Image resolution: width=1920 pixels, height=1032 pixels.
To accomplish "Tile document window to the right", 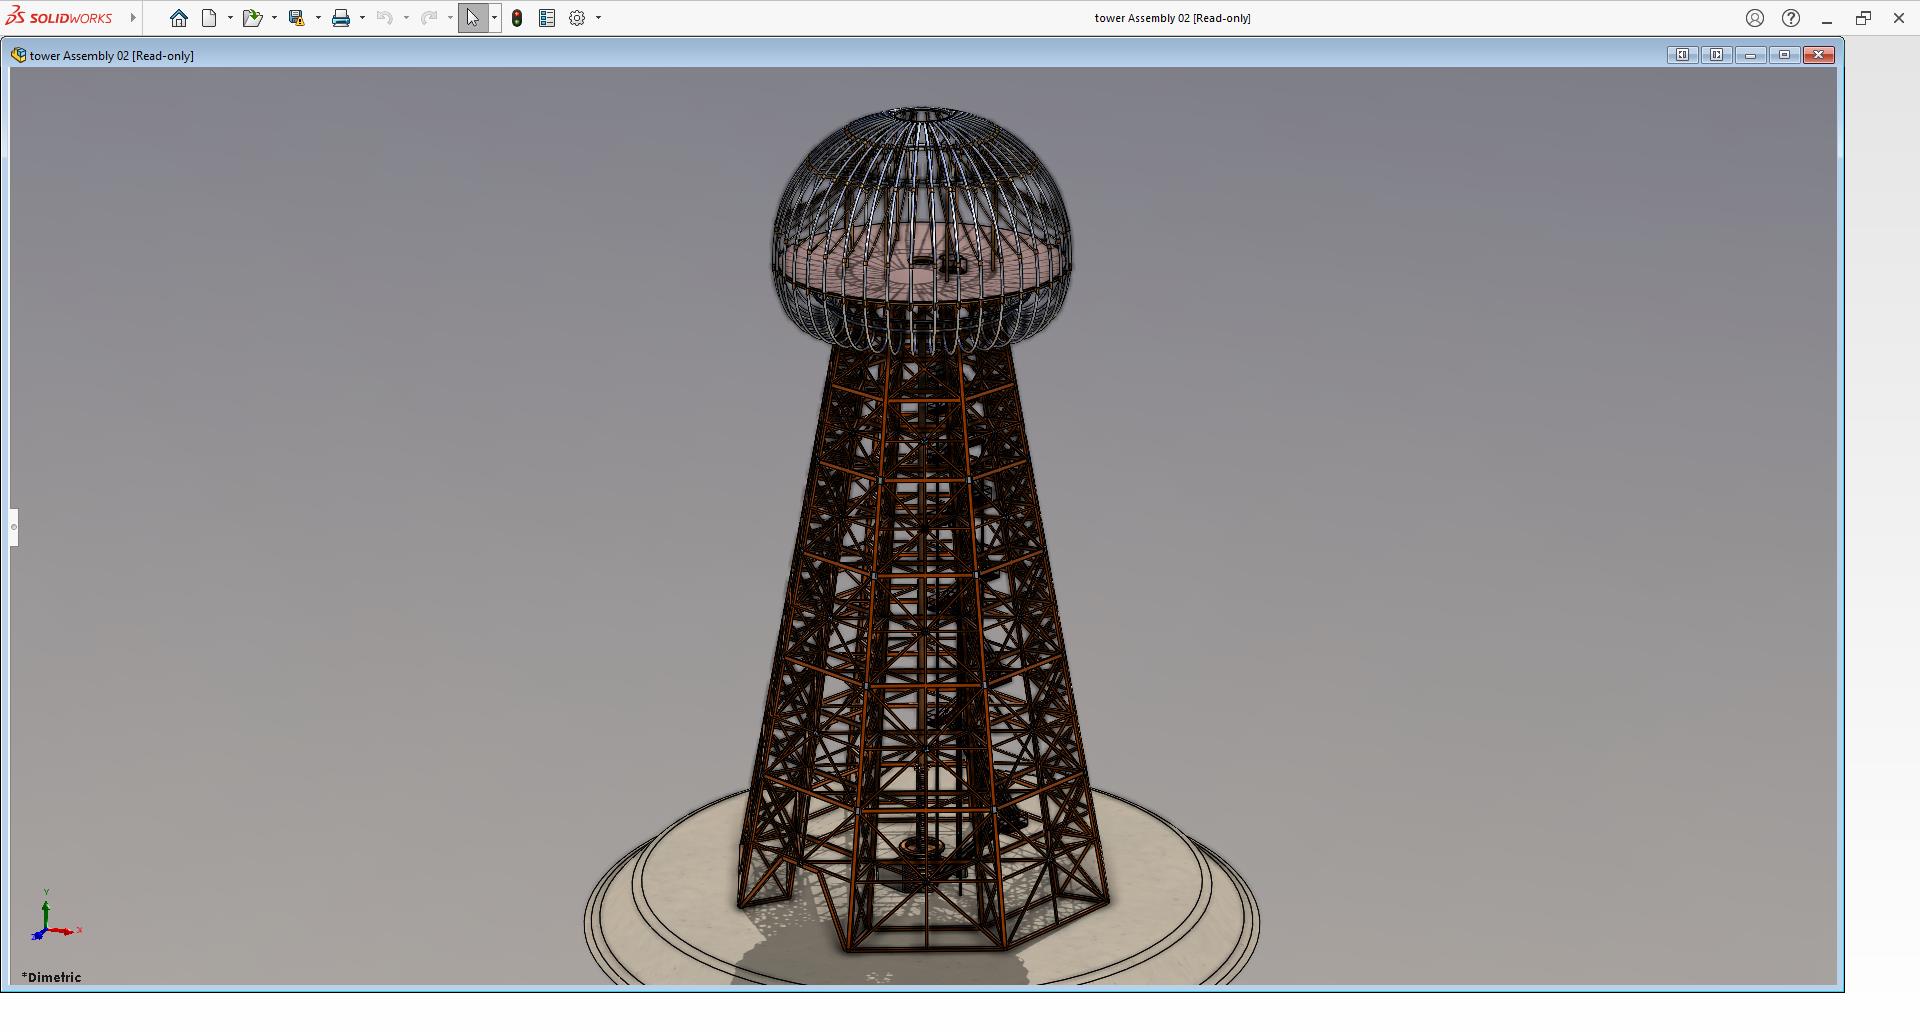I will click(1716, 55).
